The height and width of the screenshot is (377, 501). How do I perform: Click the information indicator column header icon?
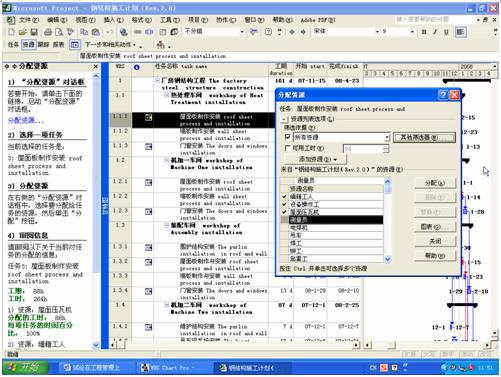(136, 67)
